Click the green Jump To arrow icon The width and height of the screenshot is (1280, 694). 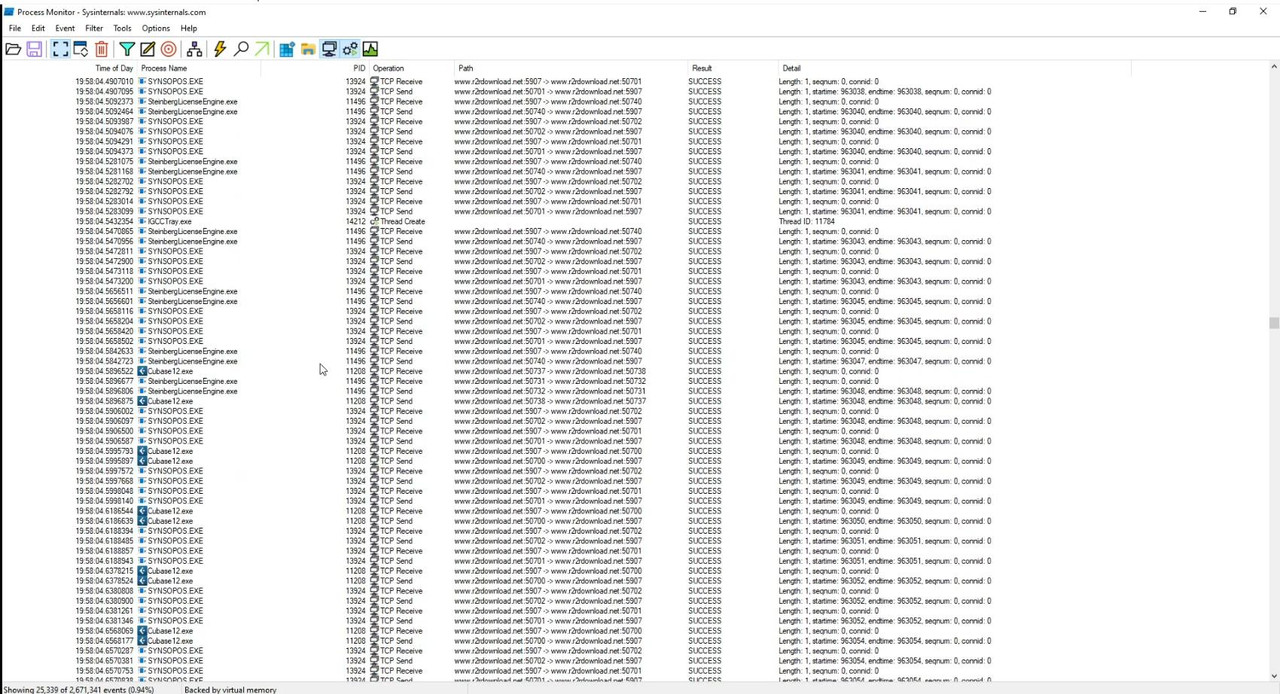pyautogui.click(x=262, y=49)
